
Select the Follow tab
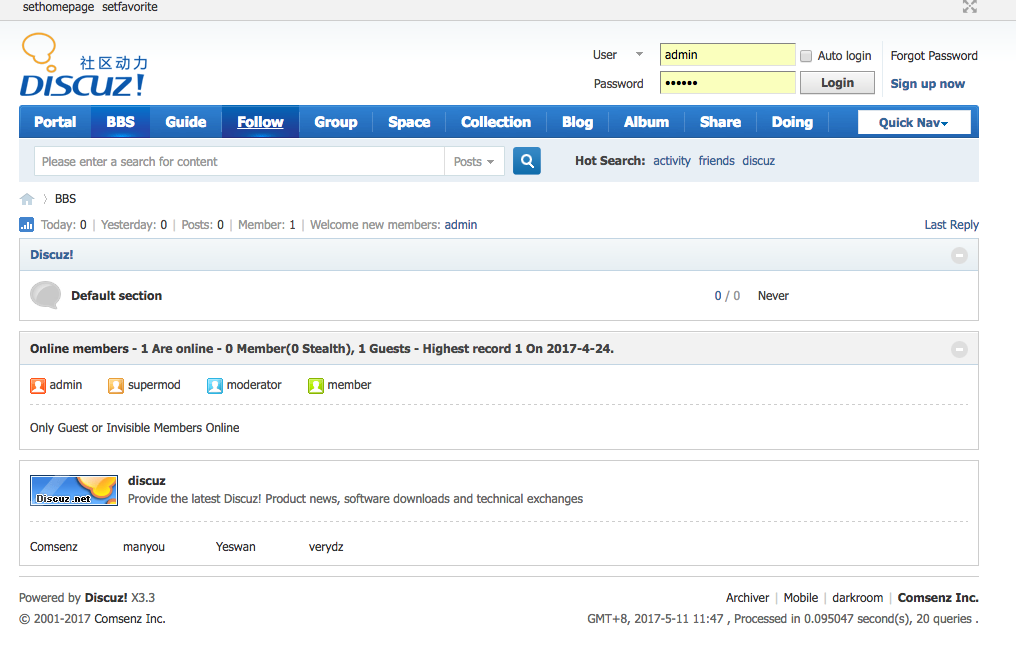260,122
